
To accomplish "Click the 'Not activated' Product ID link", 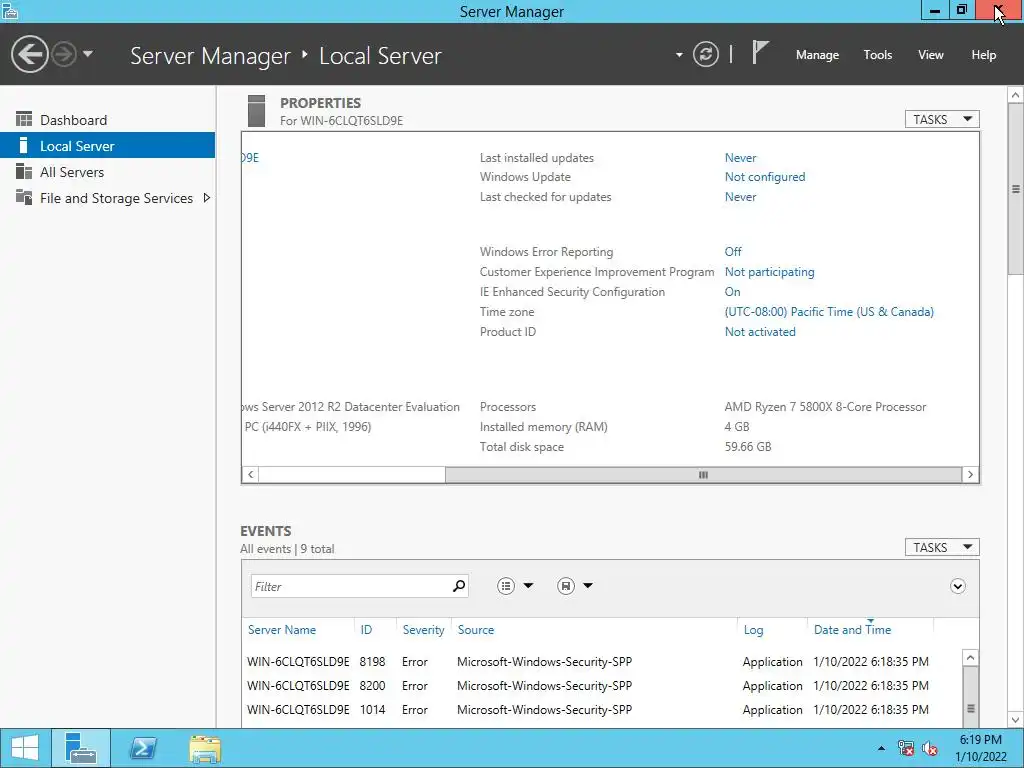I will [760, 332].
